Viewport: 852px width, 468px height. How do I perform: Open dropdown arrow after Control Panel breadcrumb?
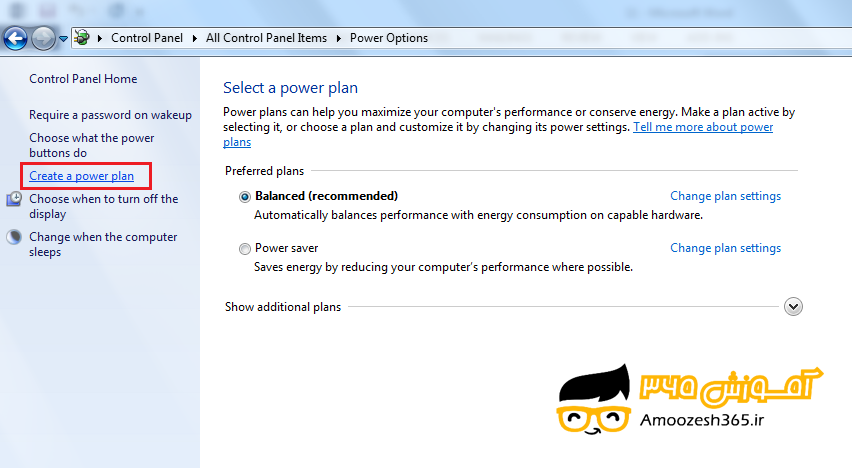pos(195,38)
